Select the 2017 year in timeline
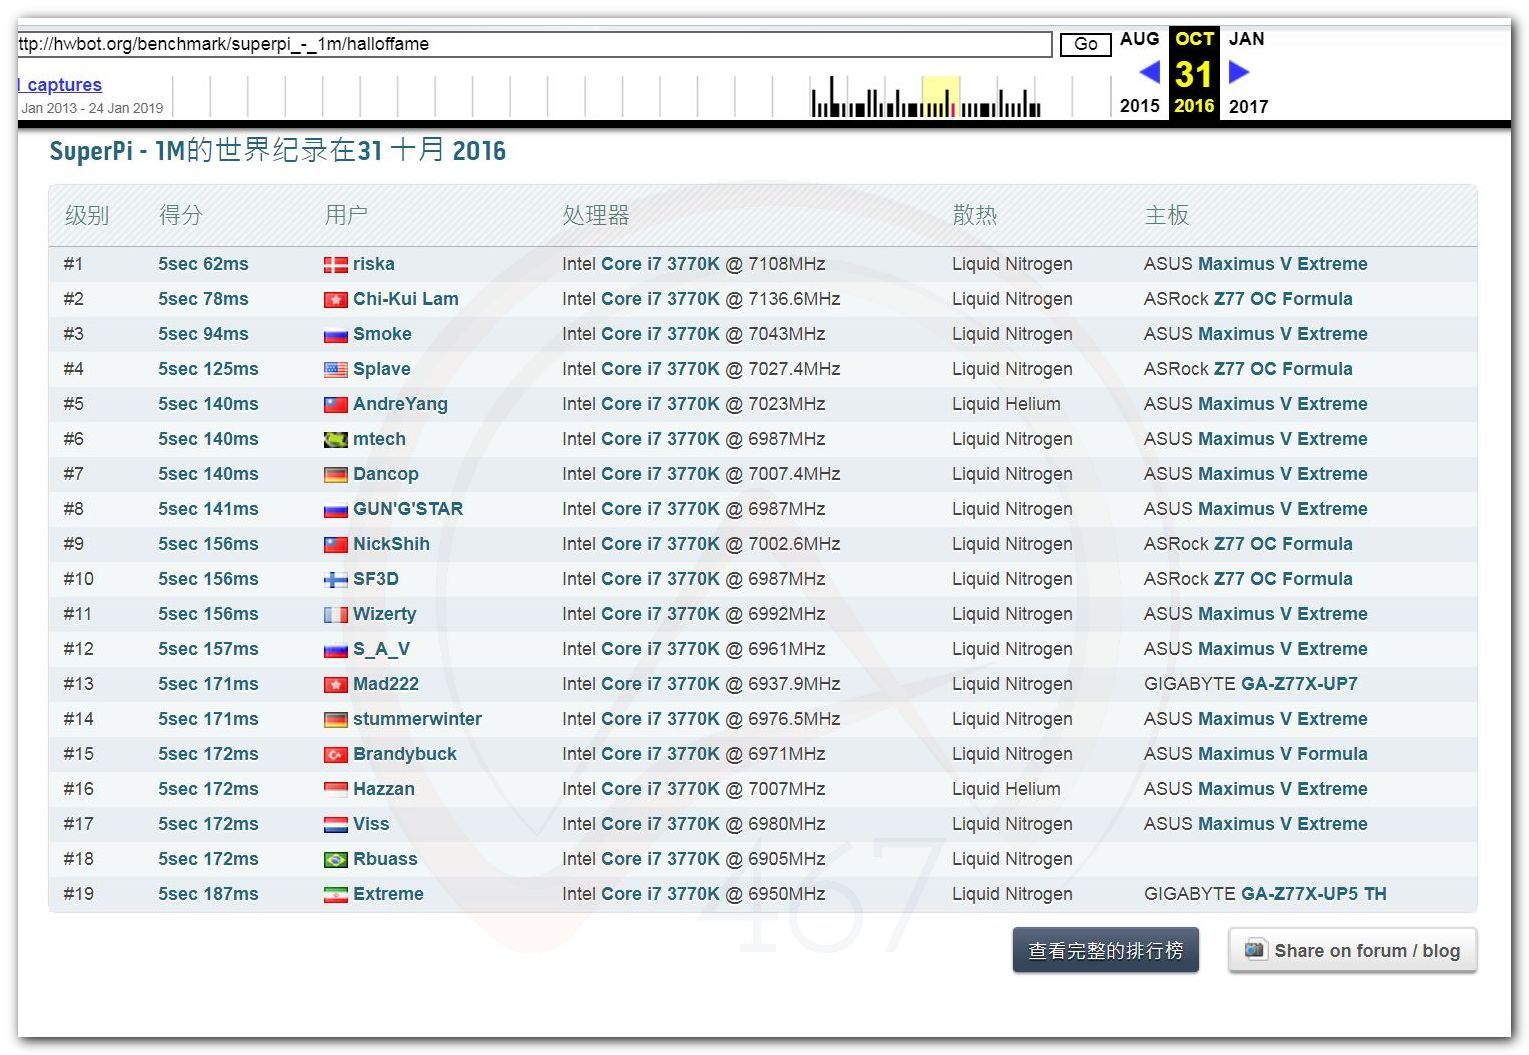1529x1055 pixels. tap(1247, 106)
